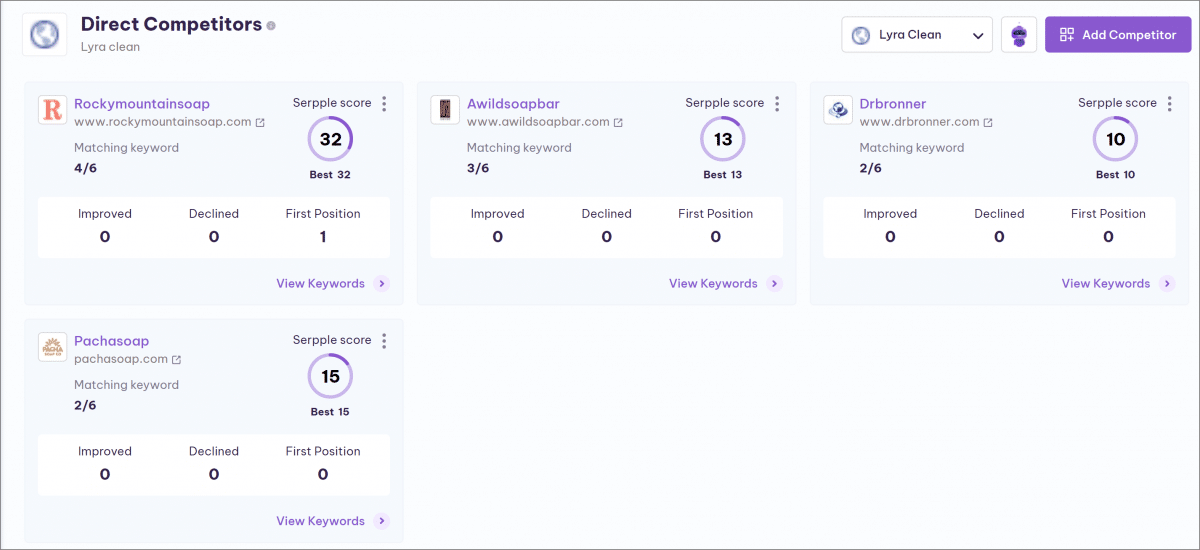
Task: Click the Serpple score 10 circle
Action: point(1116,140)
